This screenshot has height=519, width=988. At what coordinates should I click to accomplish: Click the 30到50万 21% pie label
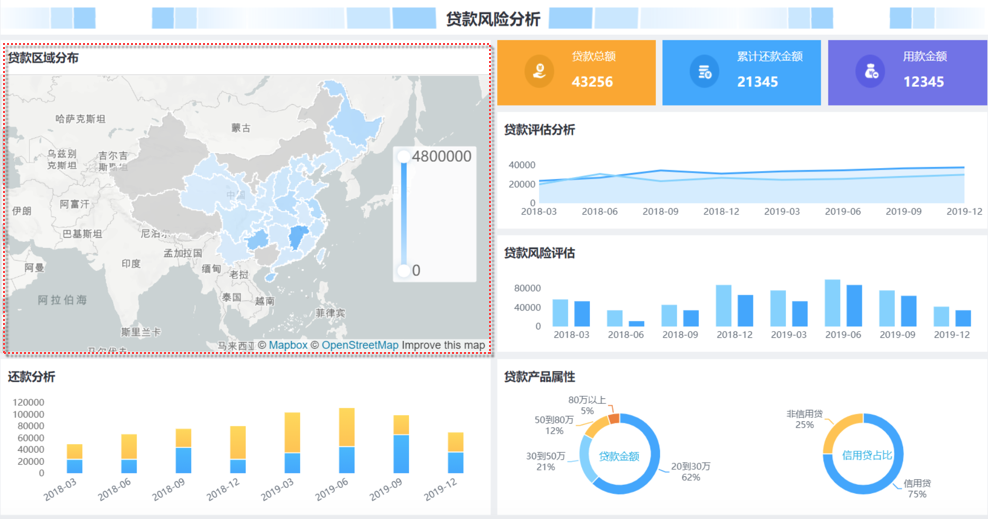[546, 461]
